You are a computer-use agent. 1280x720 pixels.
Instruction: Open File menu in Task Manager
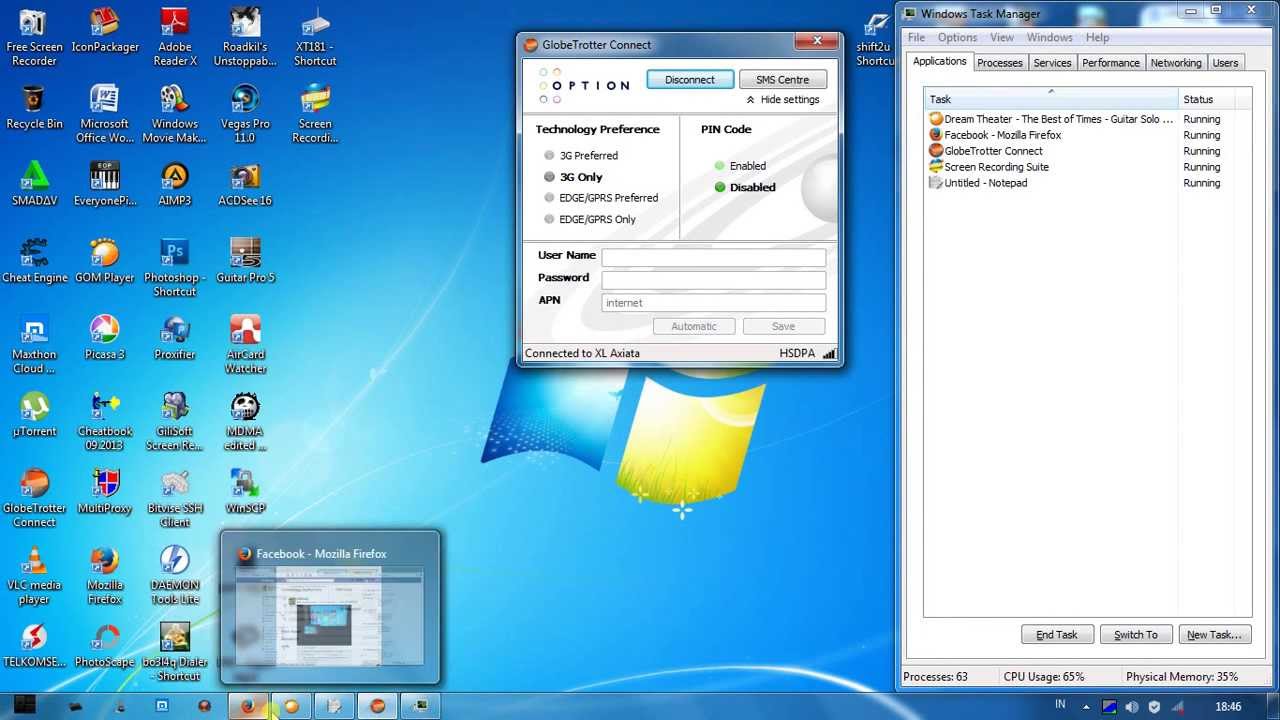tap(916, 38)
